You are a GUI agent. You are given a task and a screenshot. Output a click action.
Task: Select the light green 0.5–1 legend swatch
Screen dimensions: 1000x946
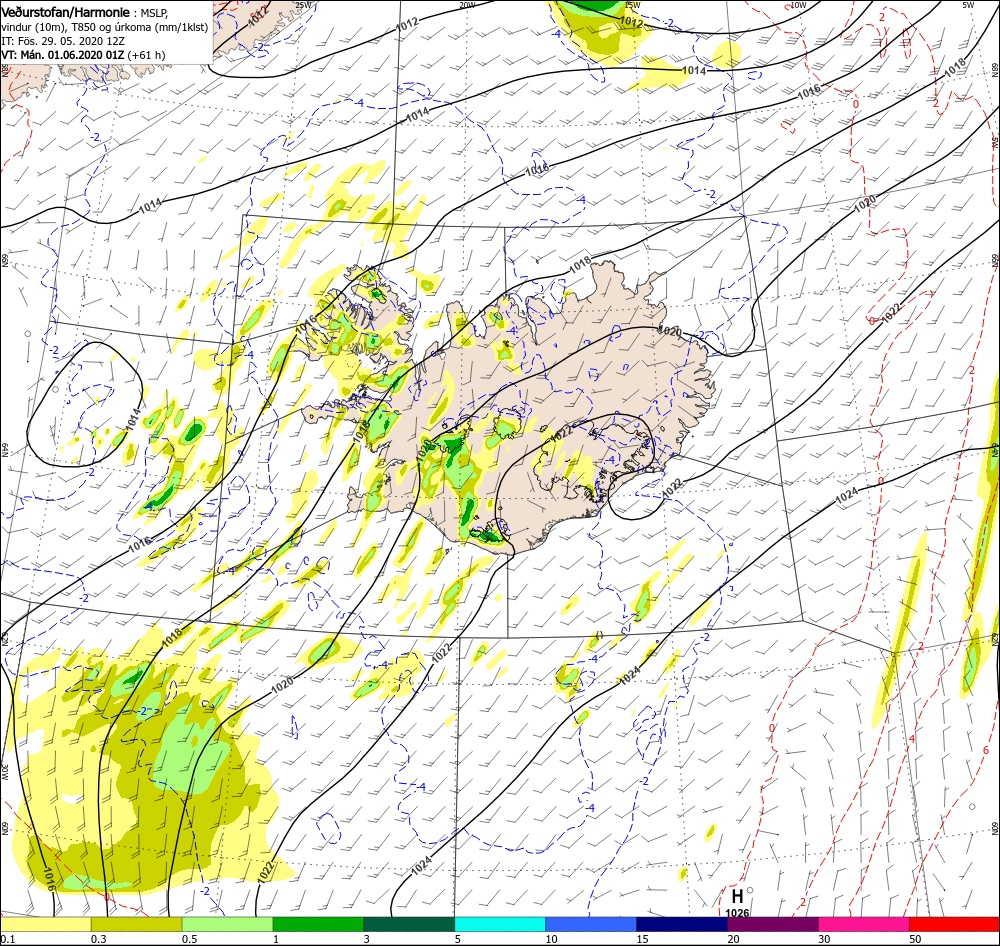228,924
